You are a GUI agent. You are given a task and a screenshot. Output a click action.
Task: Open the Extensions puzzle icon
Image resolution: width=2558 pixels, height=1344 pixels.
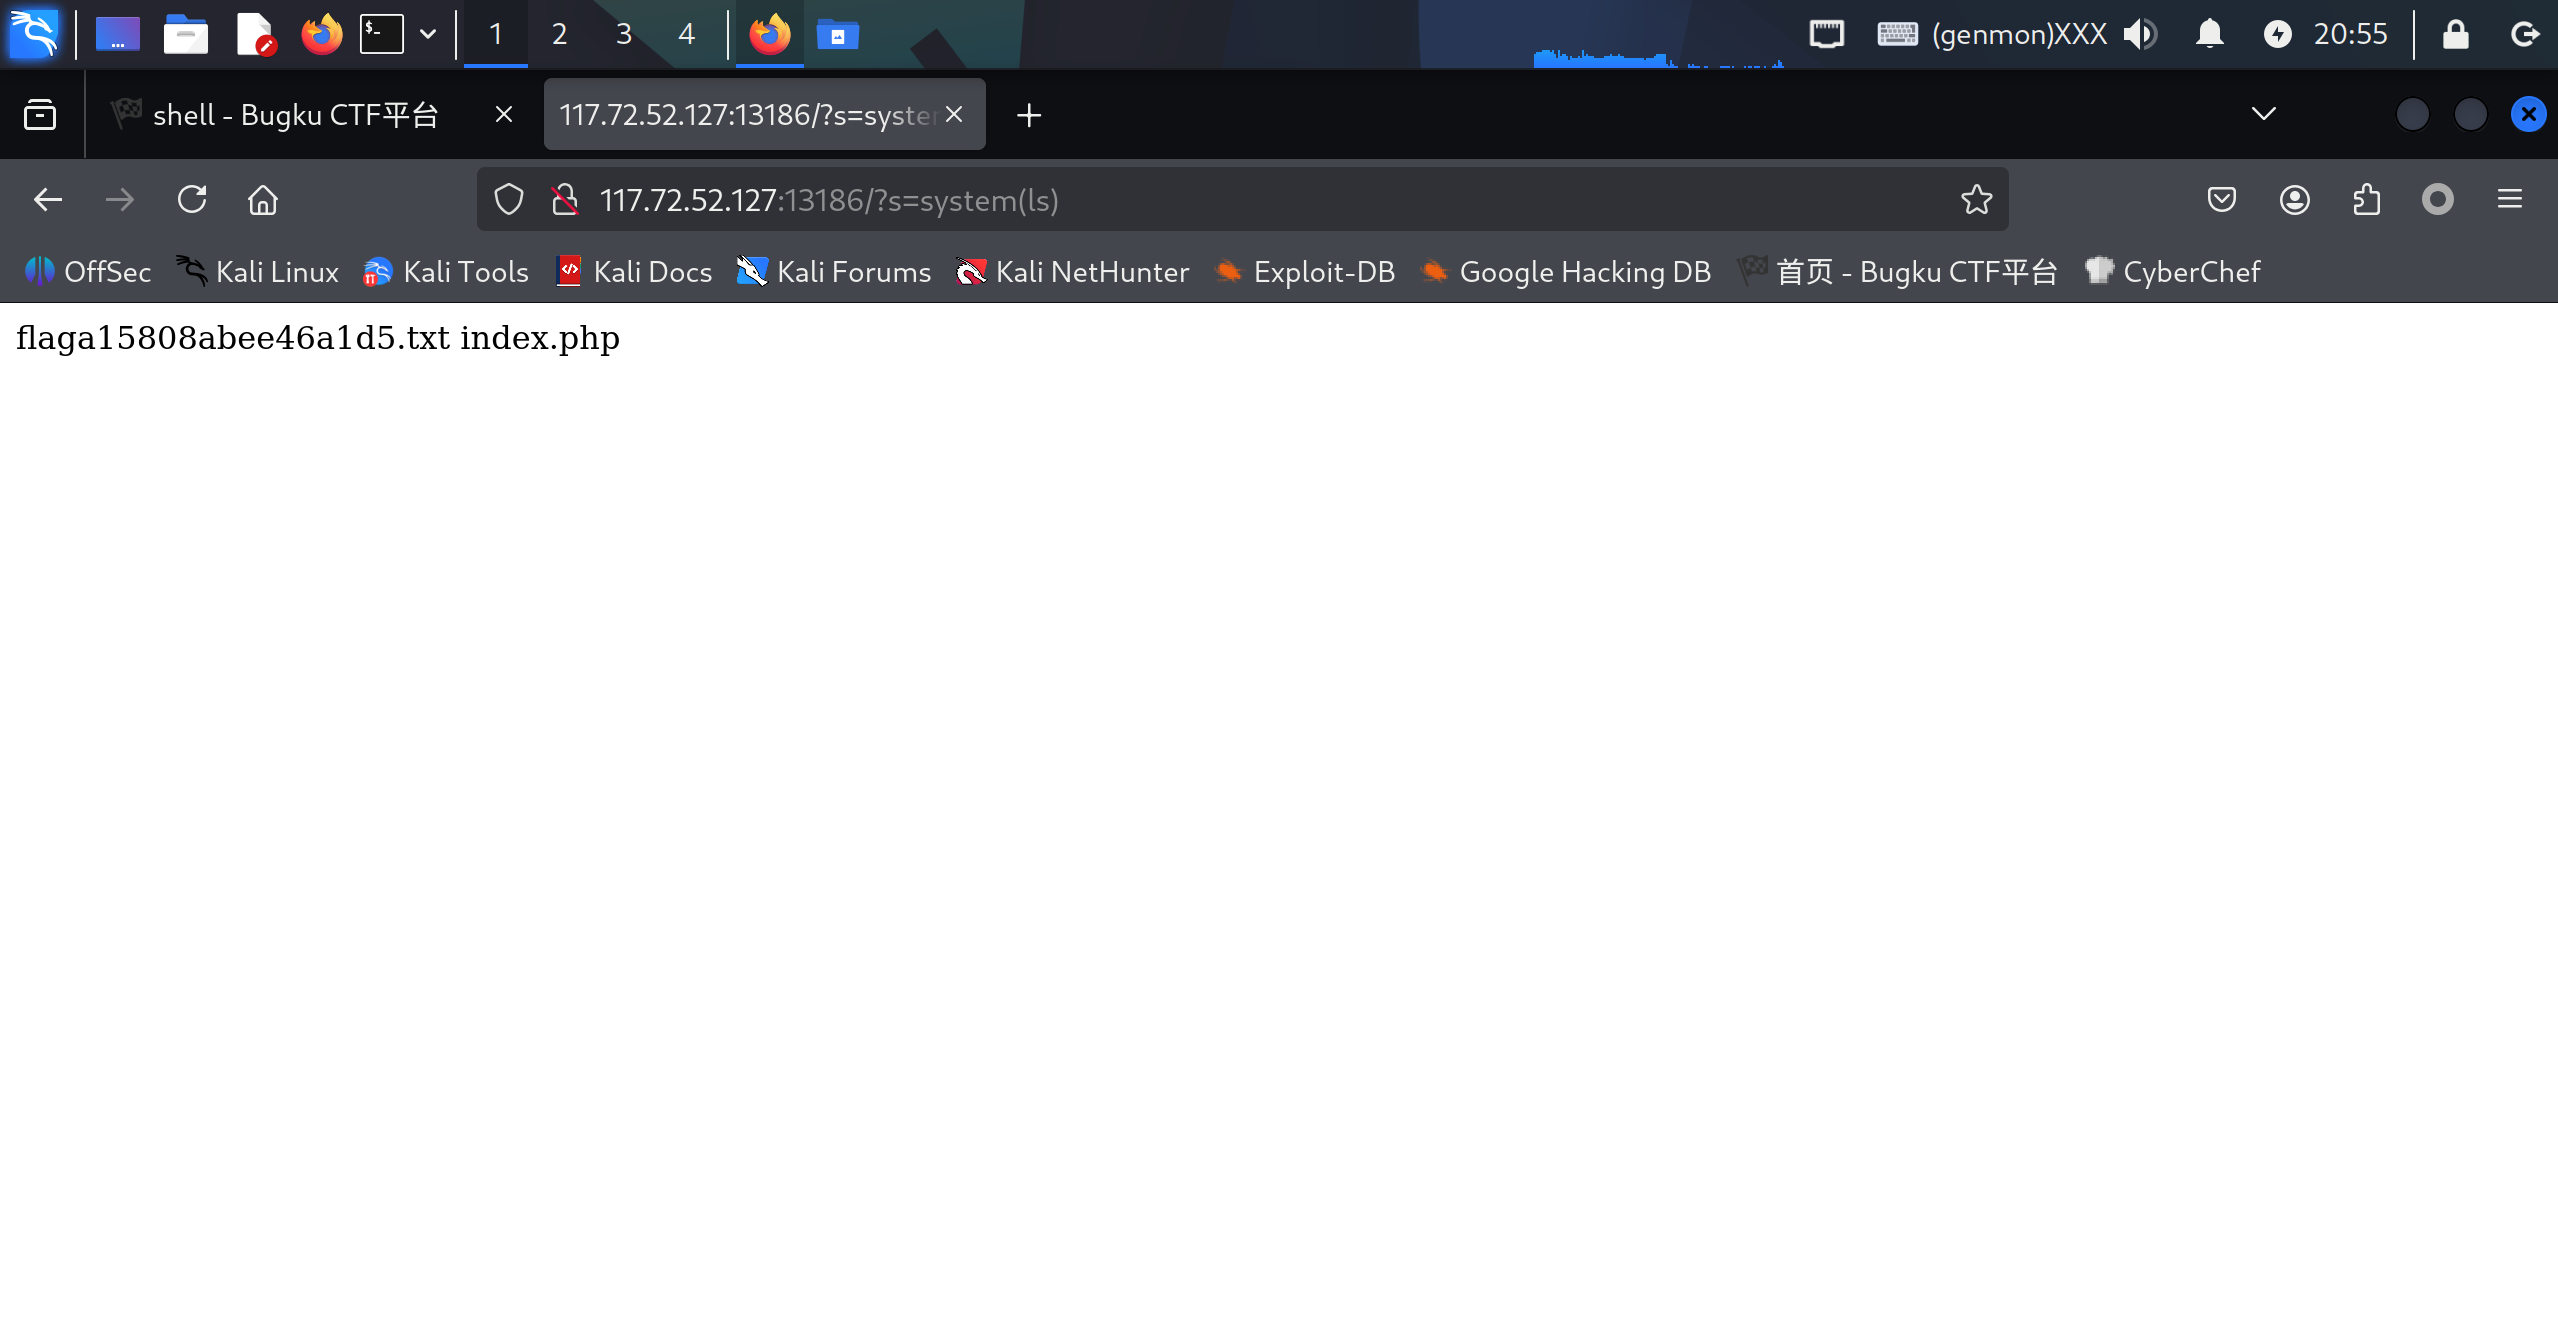click(x=2366, y=200)
